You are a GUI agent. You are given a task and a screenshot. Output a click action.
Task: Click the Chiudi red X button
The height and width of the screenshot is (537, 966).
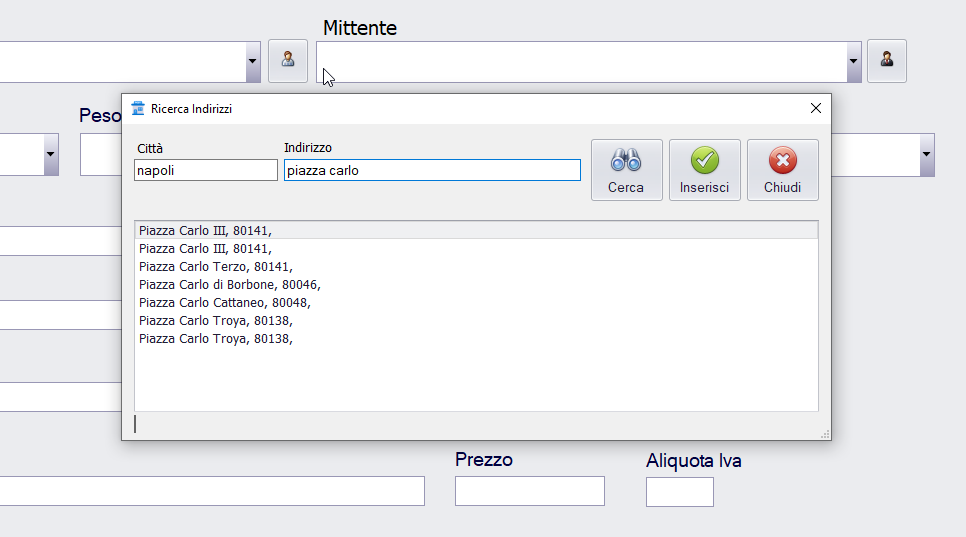[782, 170]
